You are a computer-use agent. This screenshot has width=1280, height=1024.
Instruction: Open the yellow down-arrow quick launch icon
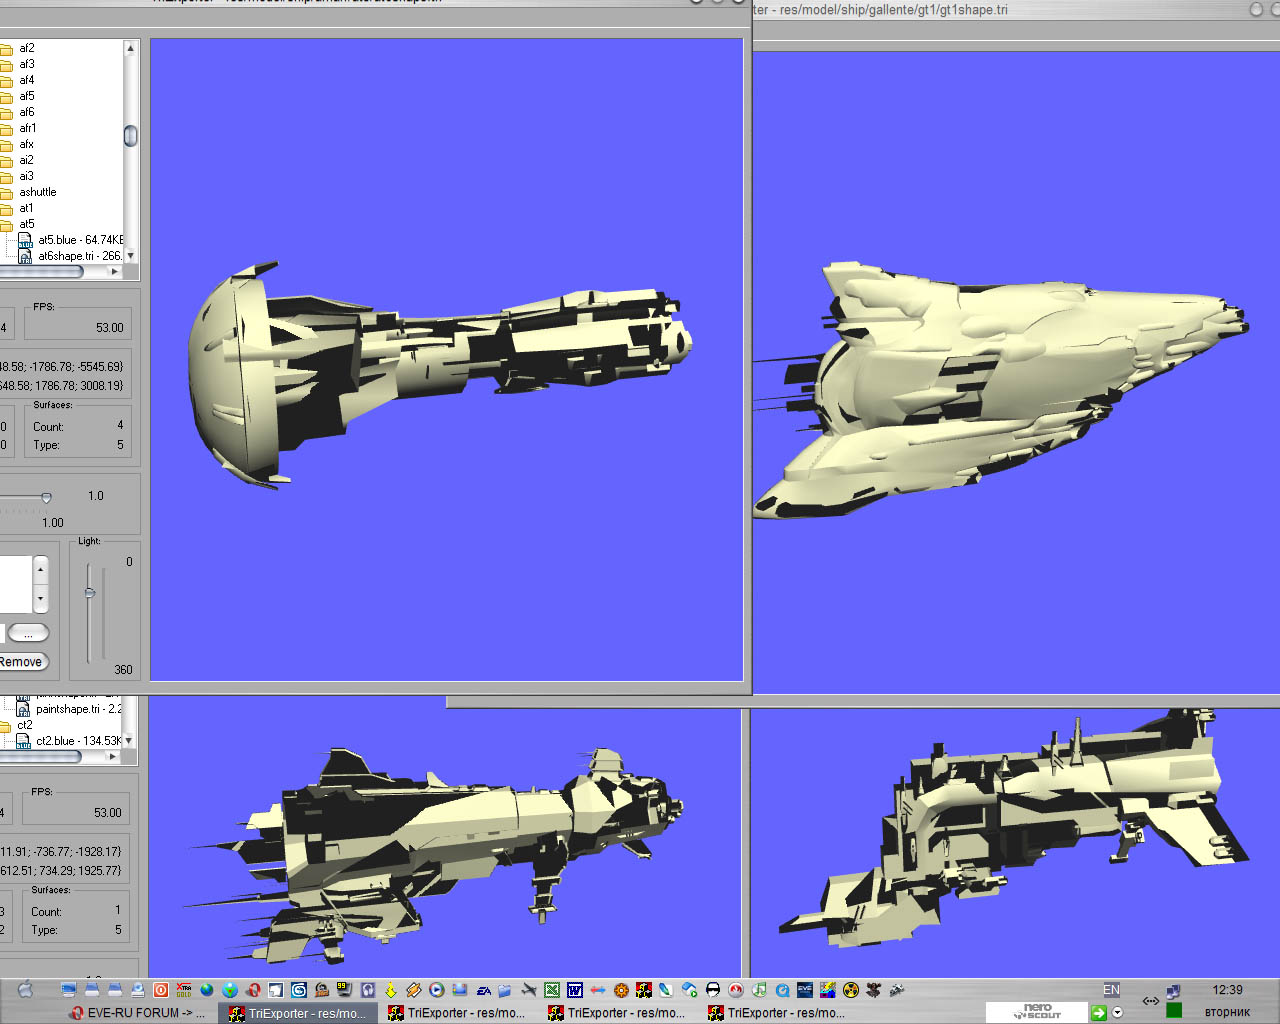coord(391,990)
